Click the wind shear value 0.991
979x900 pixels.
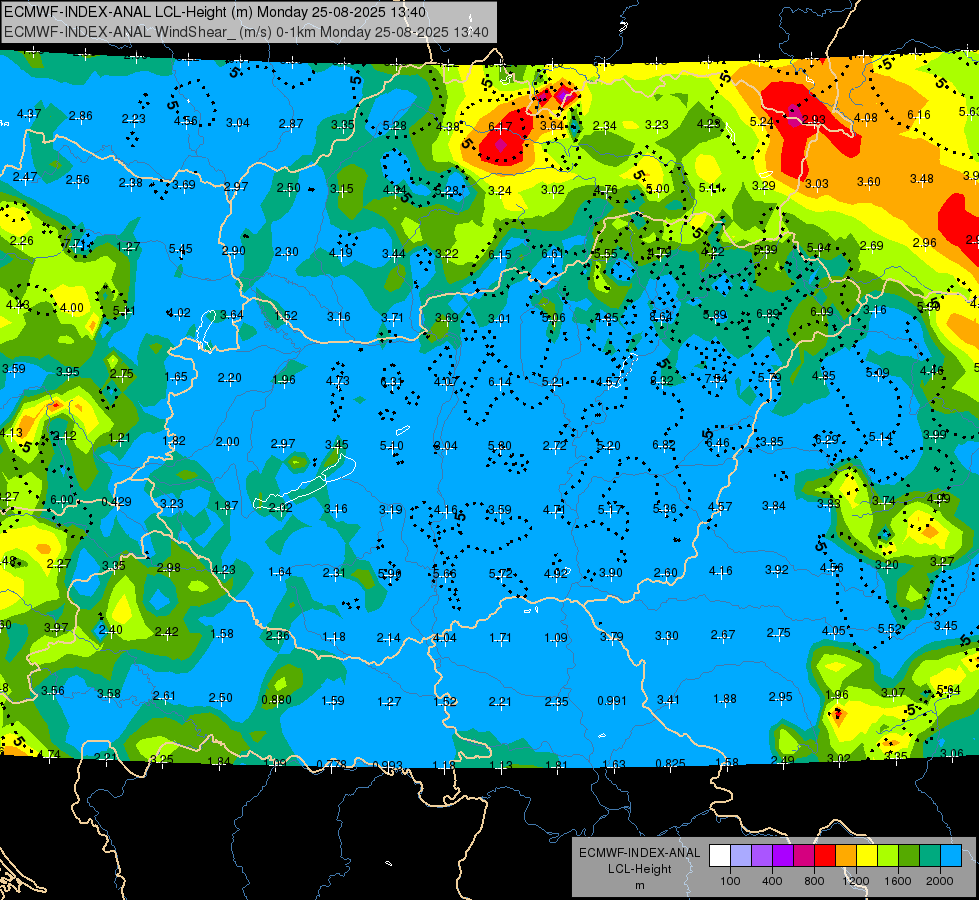point(612,701)
